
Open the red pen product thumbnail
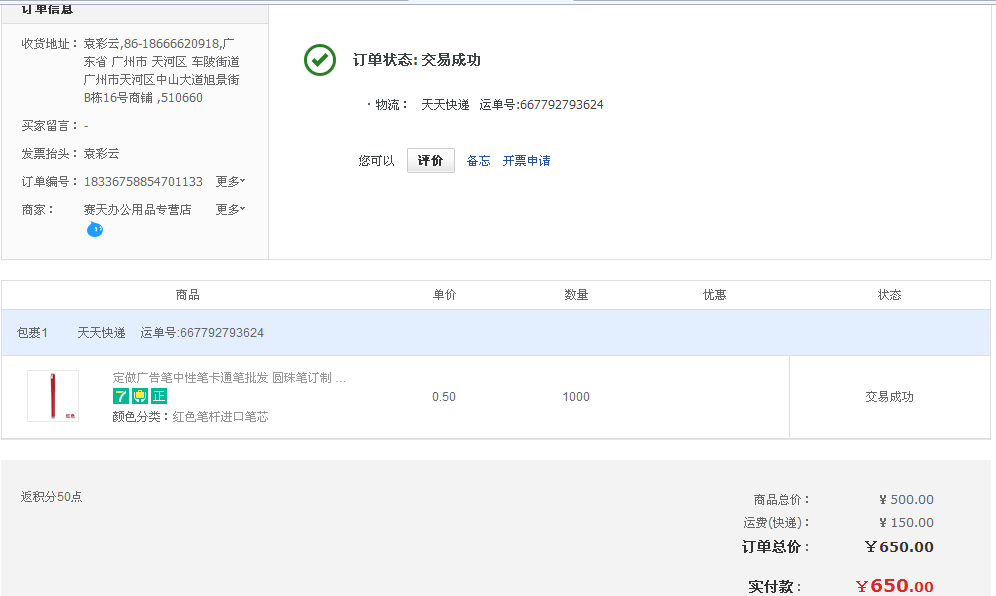click(x=53, y=396)
